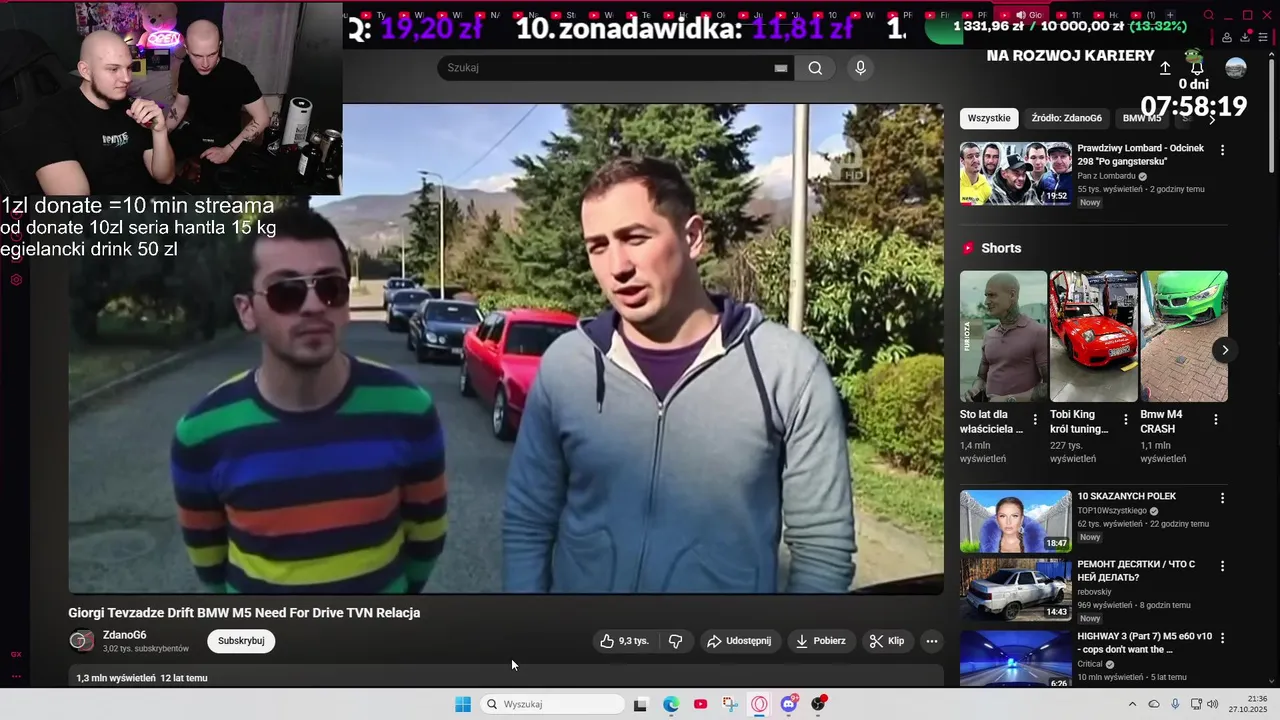Image resolution: width=1280 pixels, height=720 pixels.
Task: Click the Shorts section heading
Action: [x=1001, y=248]
